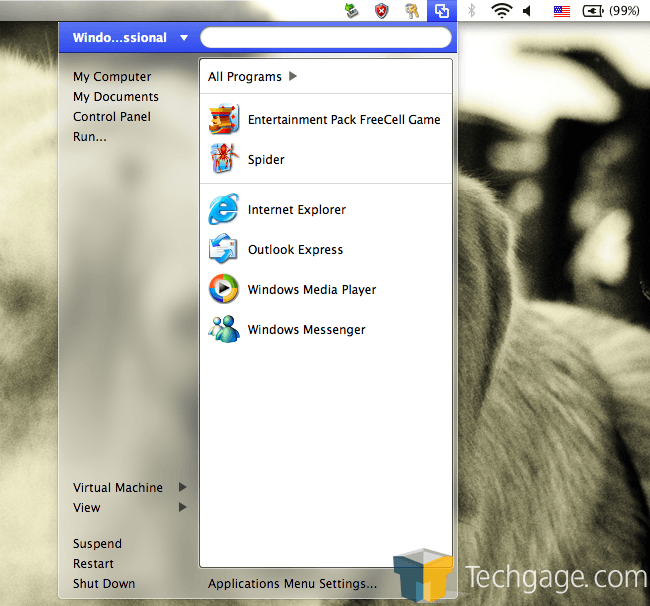Click the Internet Explorer label

coord(297,209)
